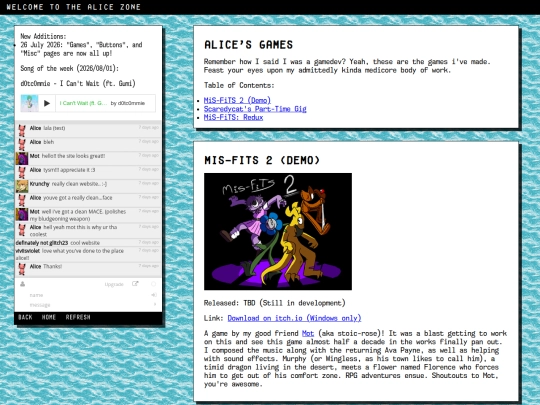Image resolution: width=540 pixels, height=405 pixels.
Task: Click username 'vividviolet' in chat
Action: pos(28,251)
